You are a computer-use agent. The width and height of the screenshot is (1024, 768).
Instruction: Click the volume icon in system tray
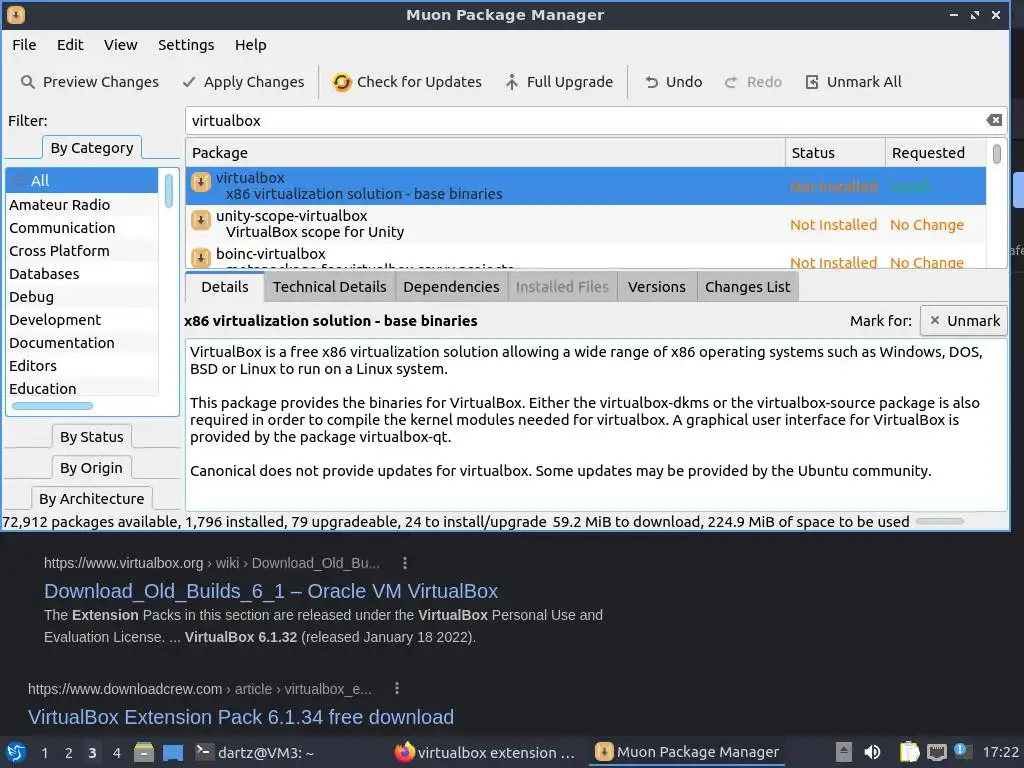point(872,752)
